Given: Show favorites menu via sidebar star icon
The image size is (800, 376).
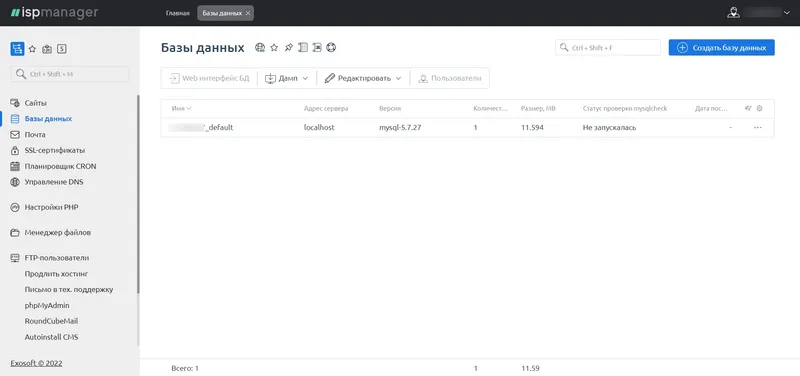Looking at the screenshot, I should [32, 49].
